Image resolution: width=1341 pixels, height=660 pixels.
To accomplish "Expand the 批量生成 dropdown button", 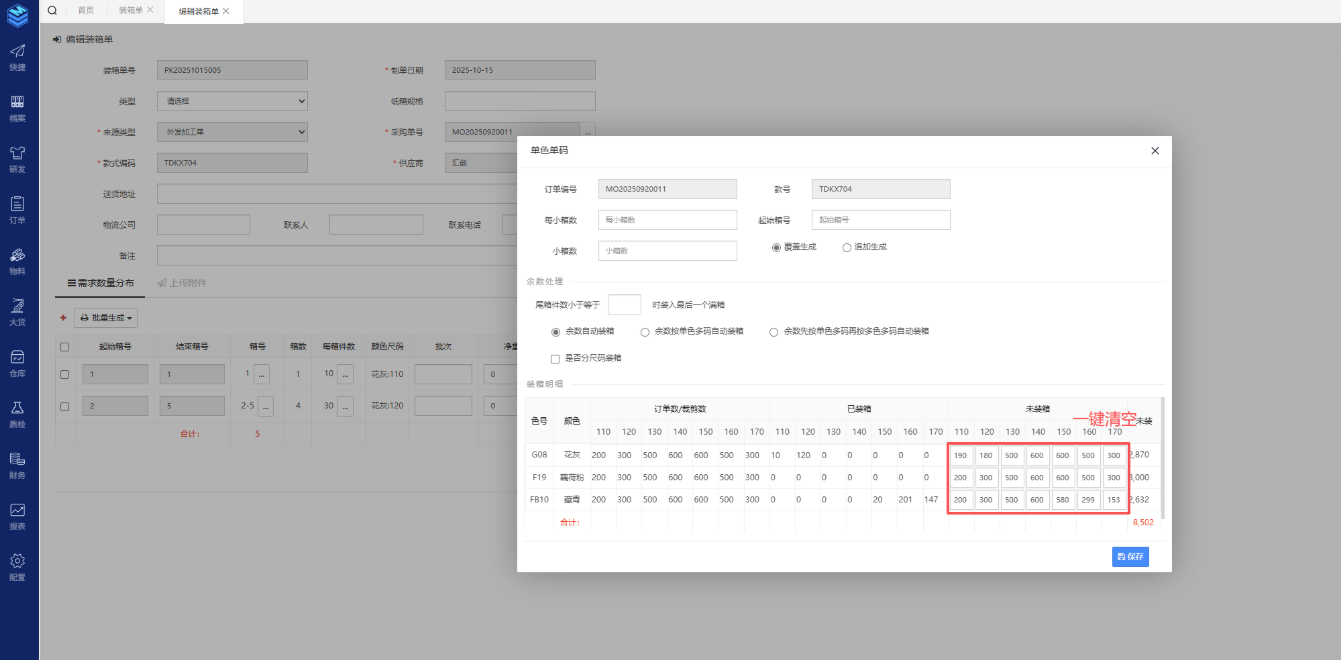I will coord(106,317).
